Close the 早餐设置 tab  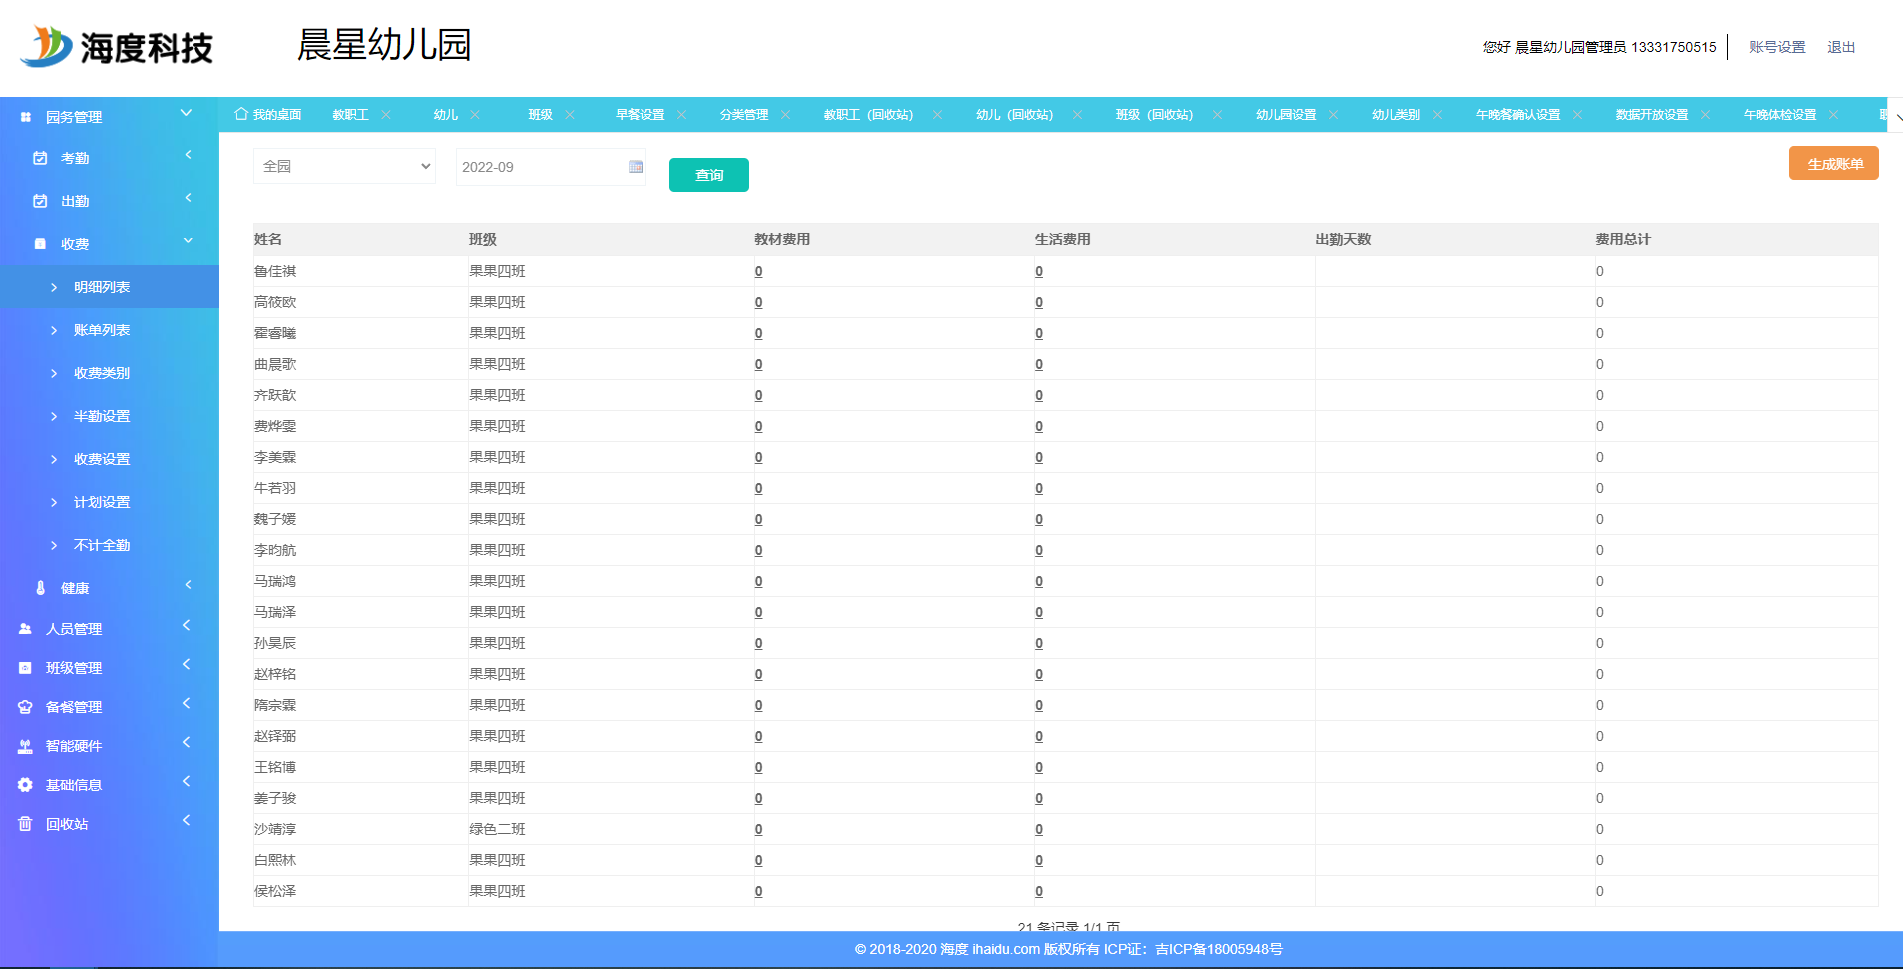tap(681, 115)
